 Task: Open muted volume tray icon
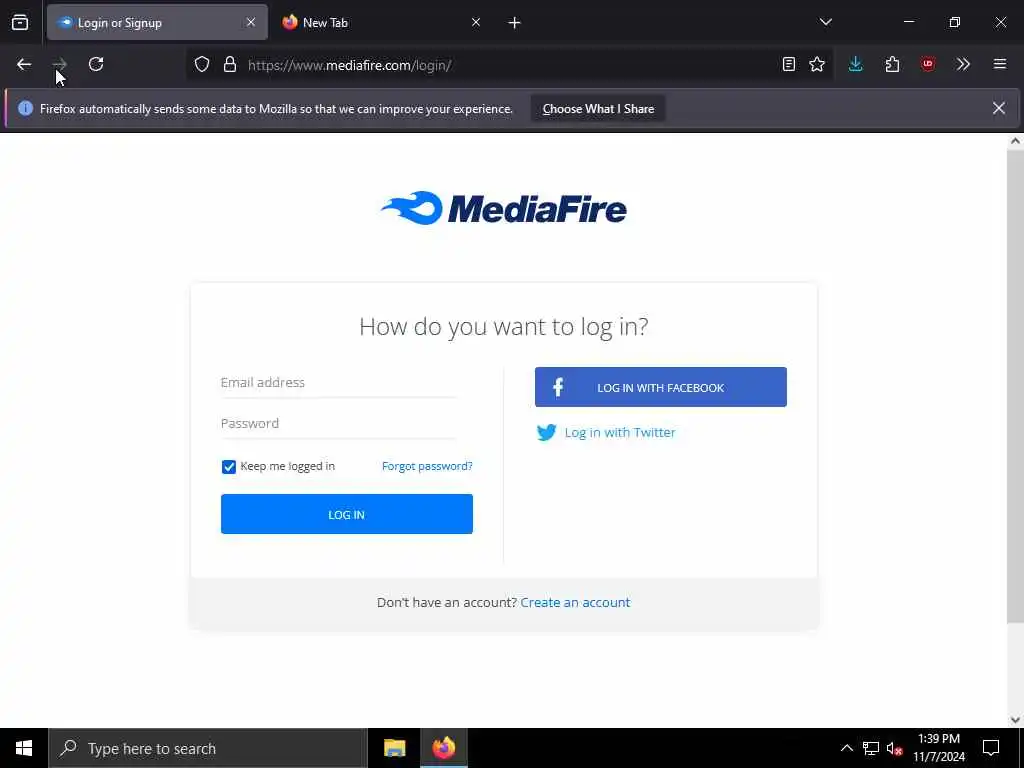click(x=895, y=748)
